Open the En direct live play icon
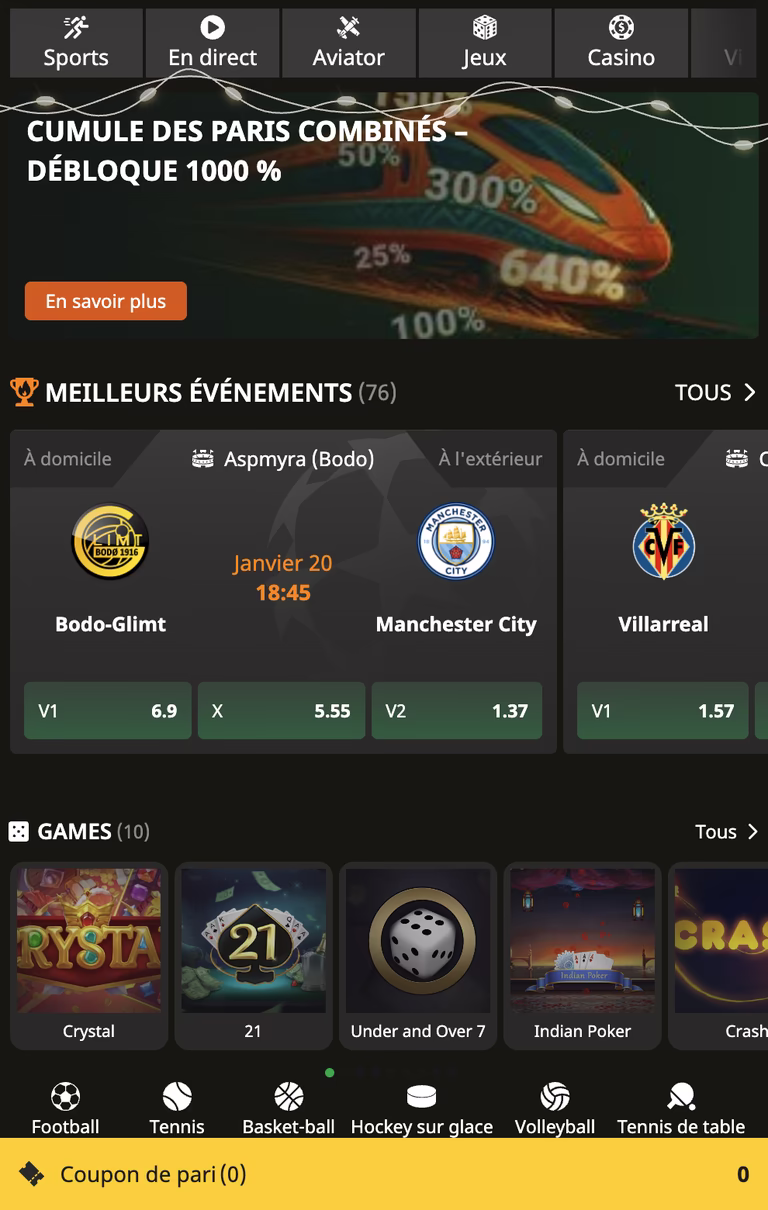Screen dimensions: 768x1210 212,28
